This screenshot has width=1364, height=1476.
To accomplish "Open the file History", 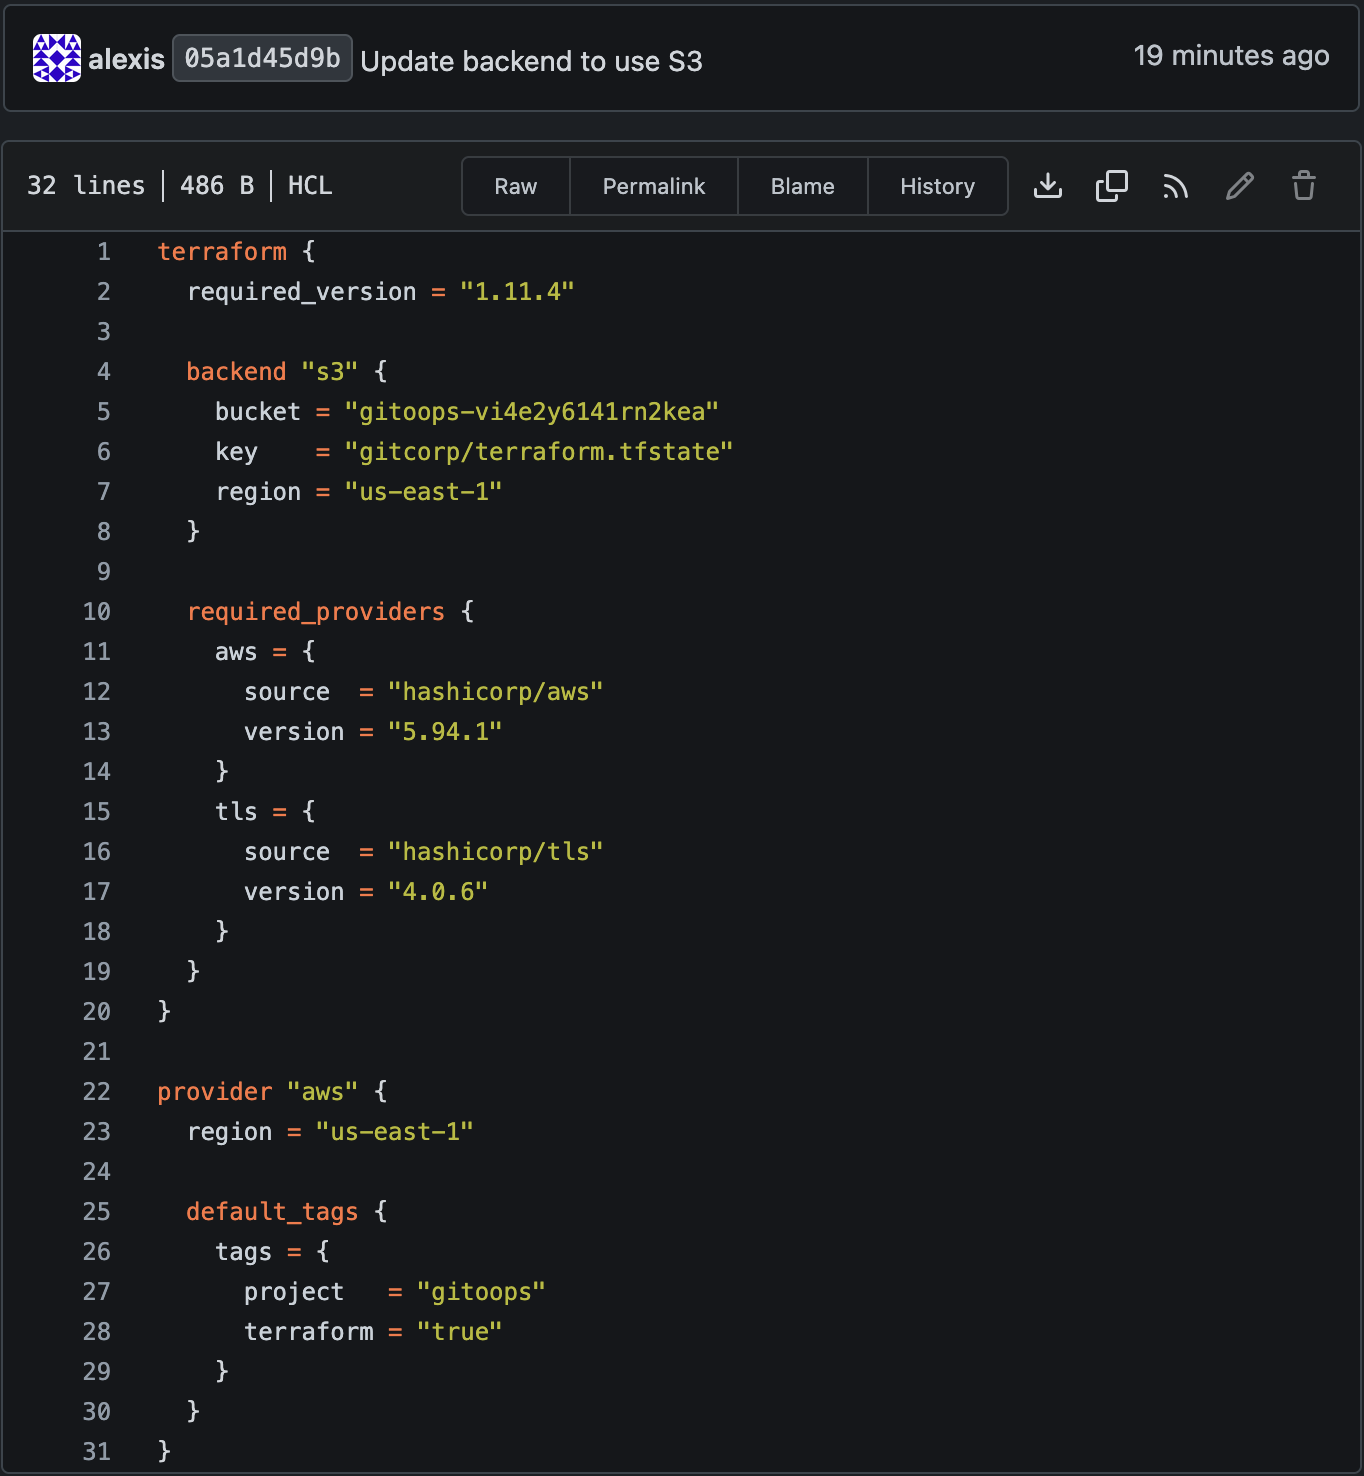I will click(938, 186).
